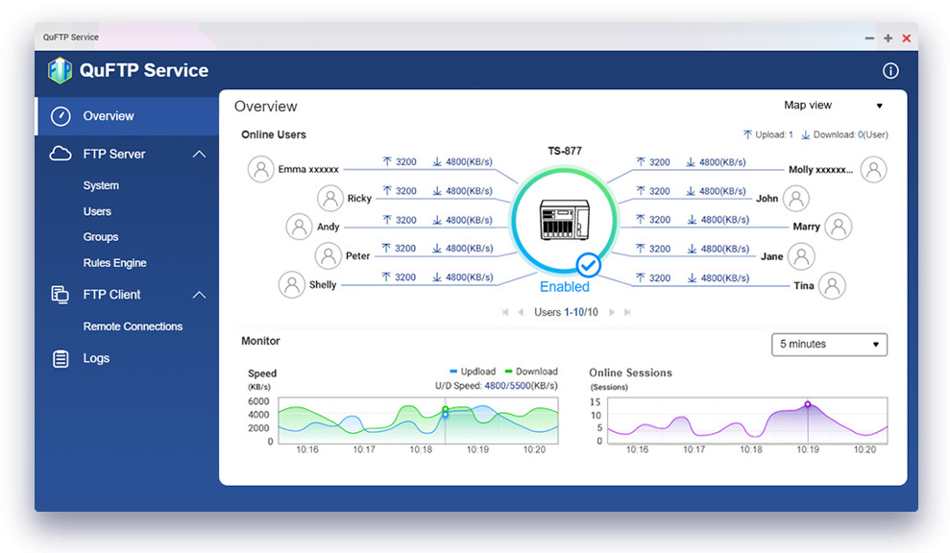
Task: Click the TS-877 device name
Action: (564, 151)
